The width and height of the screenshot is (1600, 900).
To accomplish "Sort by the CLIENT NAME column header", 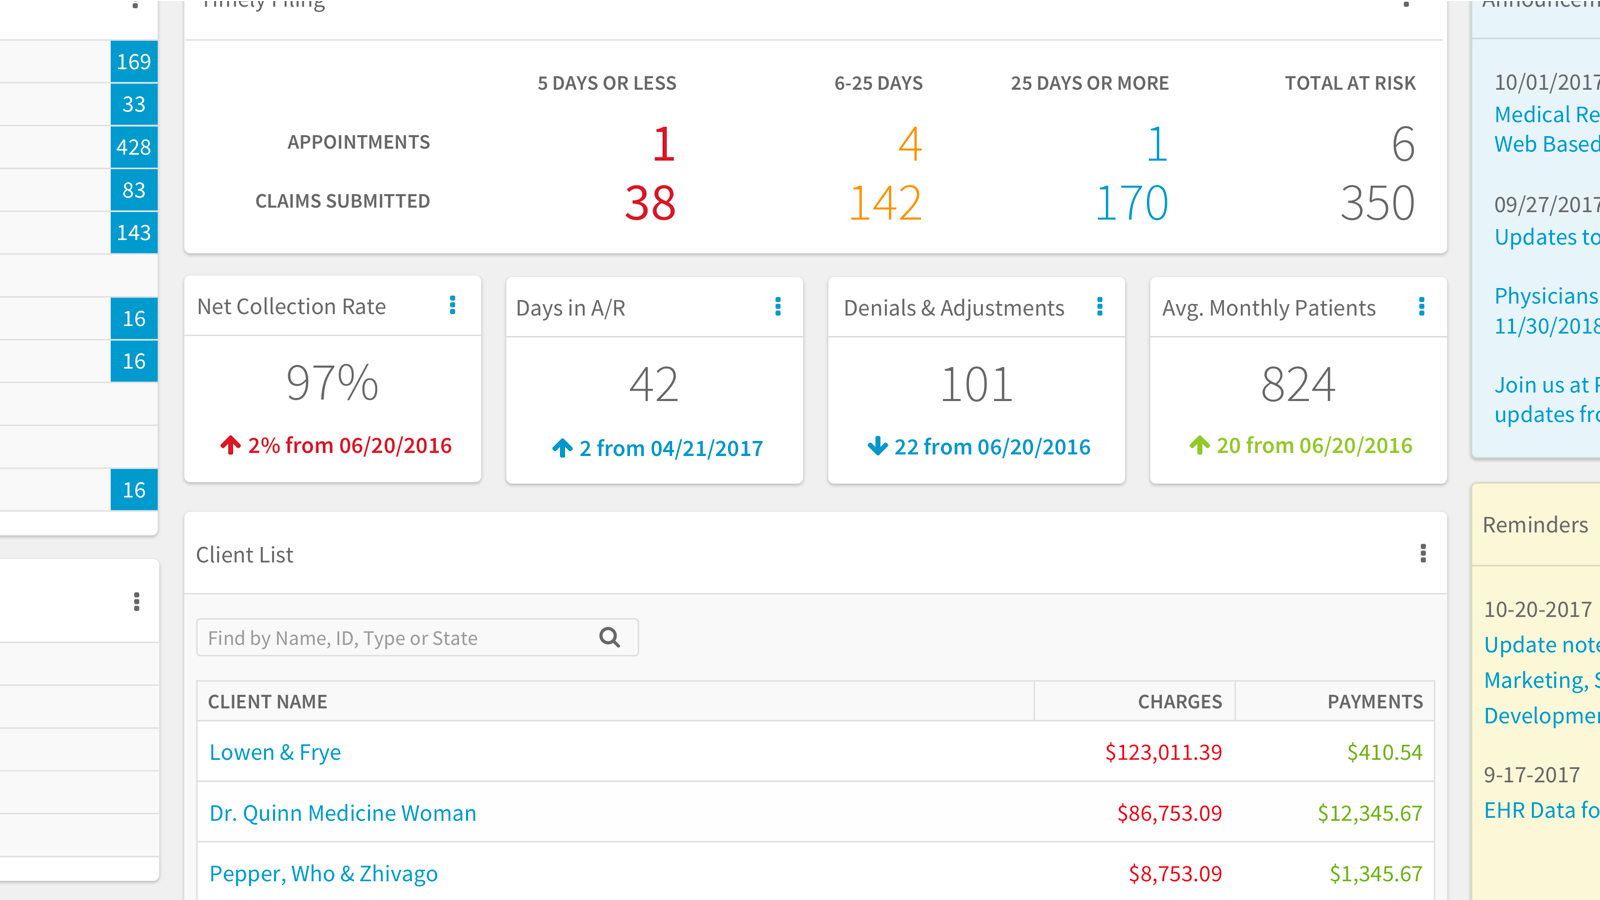I will tap(267, 702).
